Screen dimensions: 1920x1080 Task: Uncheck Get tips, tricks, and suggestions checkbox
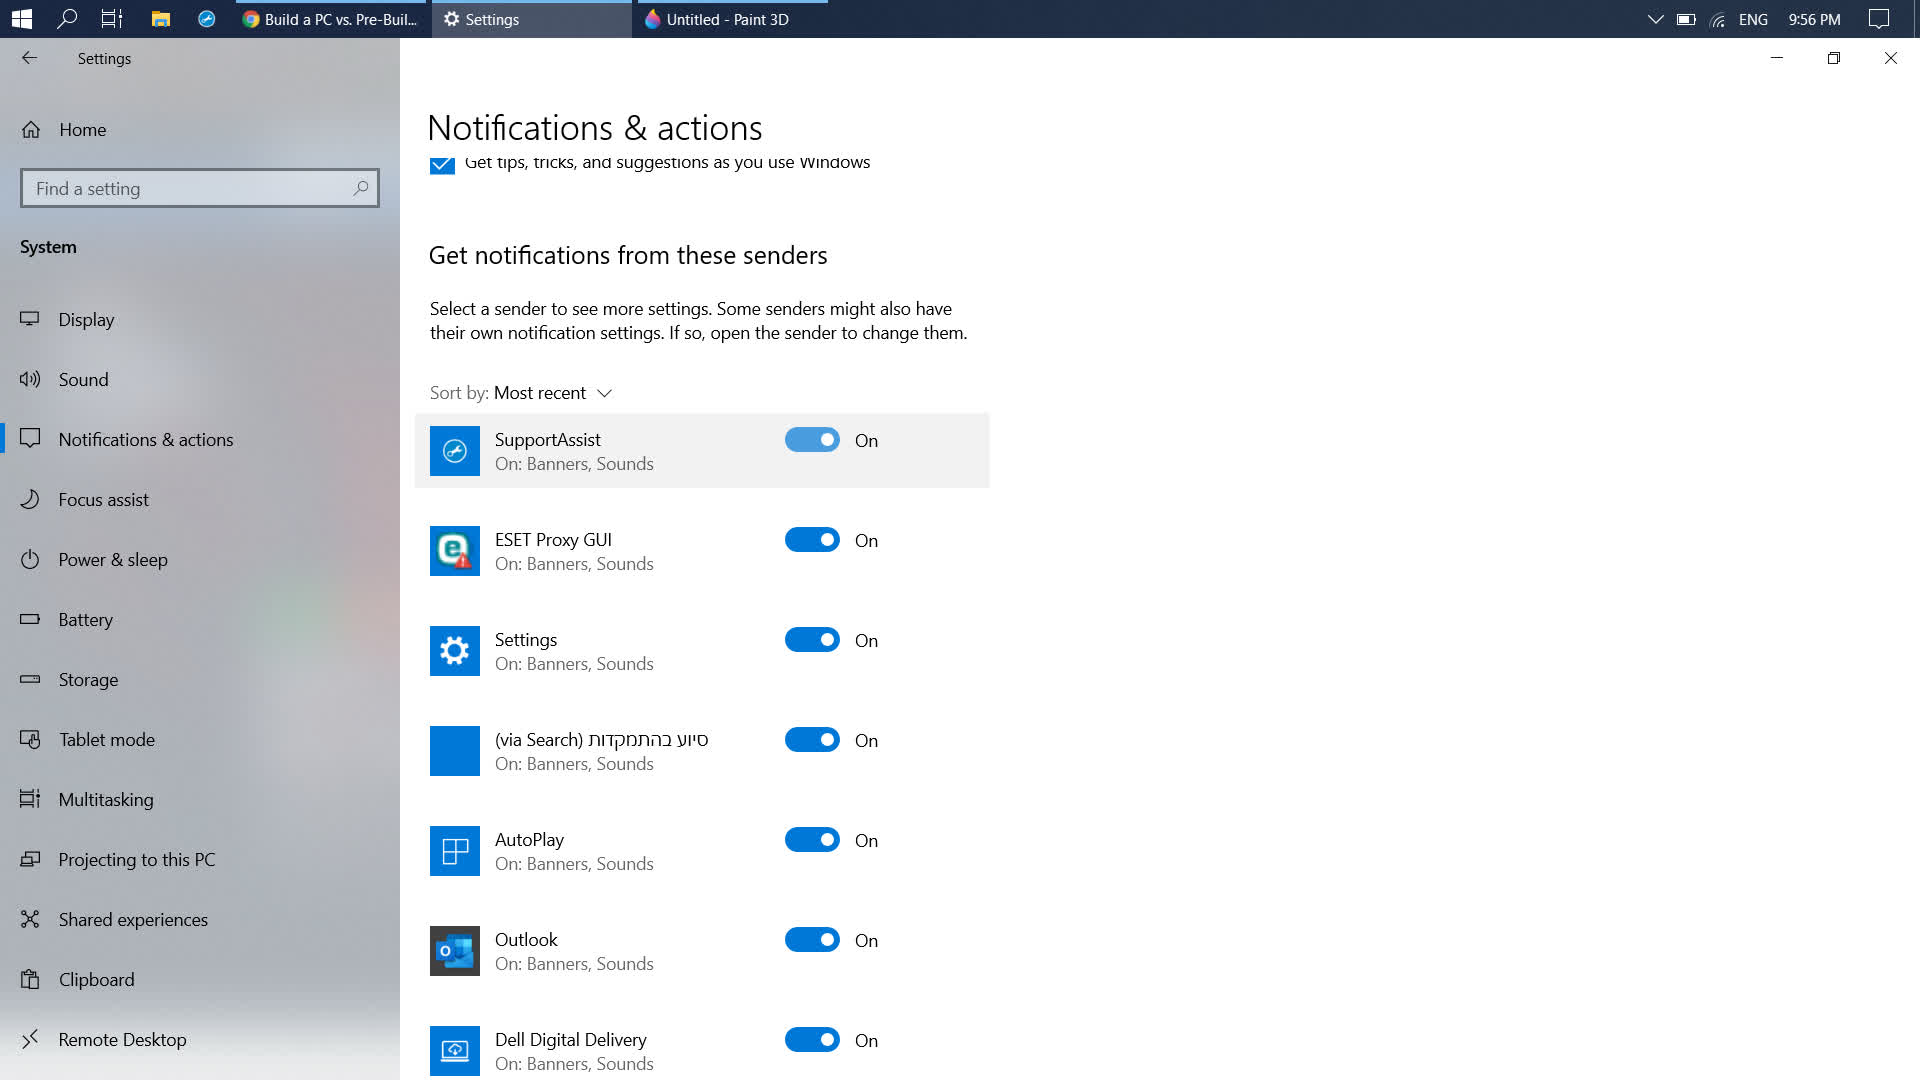click(442, 165)
